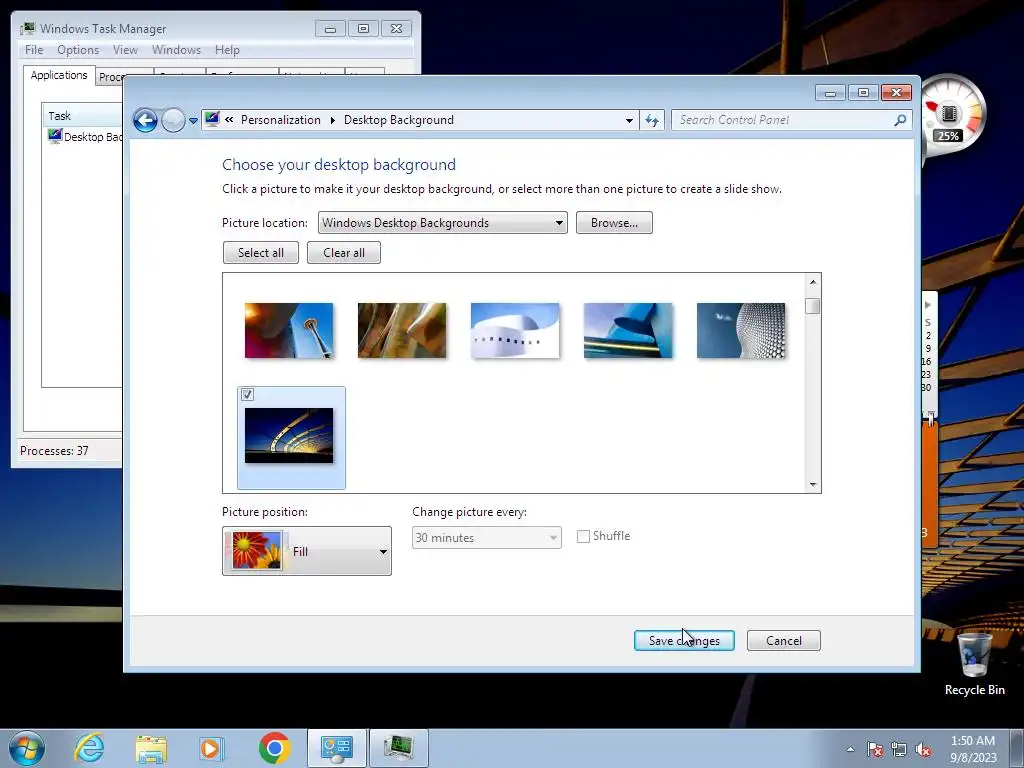The image size is (1024, 768).
Task: Click the magnifier search icon
Action: coord(901,120)
